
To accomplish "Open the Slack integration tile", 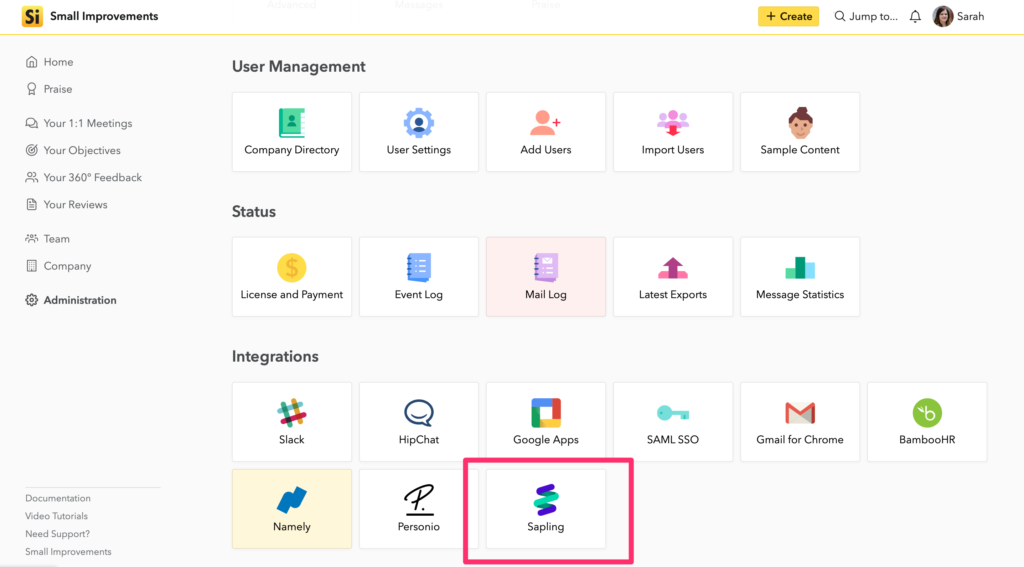I will [291, 422].
